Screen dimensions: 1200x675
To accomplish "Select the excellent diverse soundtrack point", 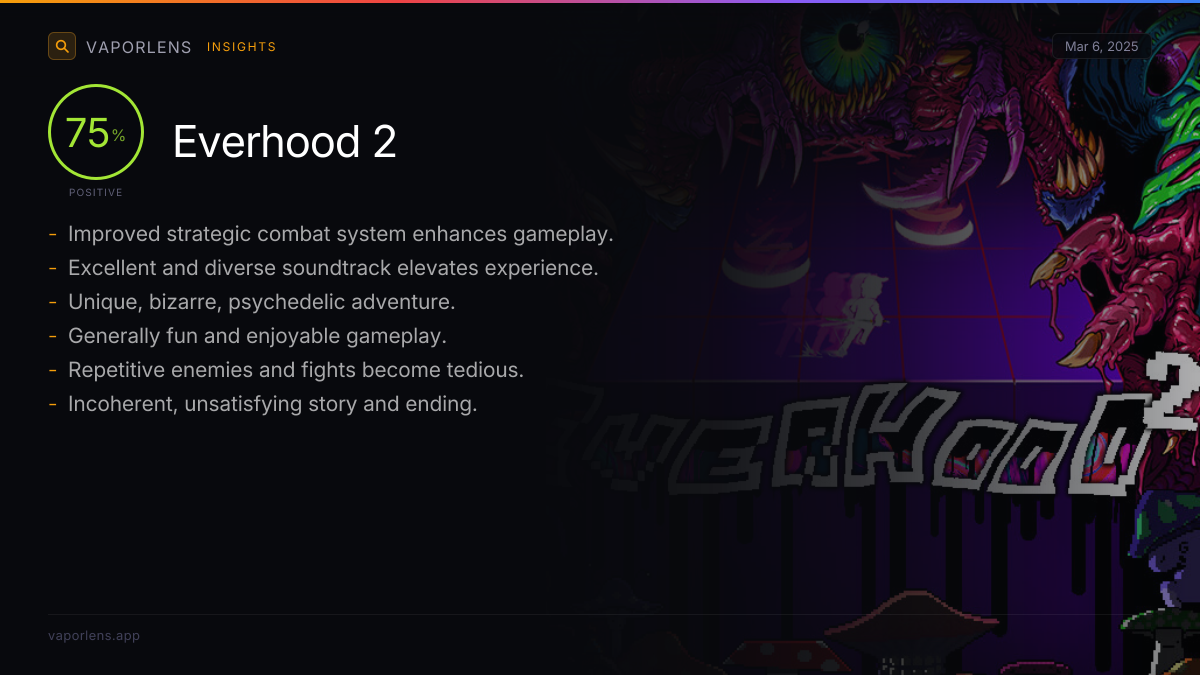I will [x=333, y=268].
